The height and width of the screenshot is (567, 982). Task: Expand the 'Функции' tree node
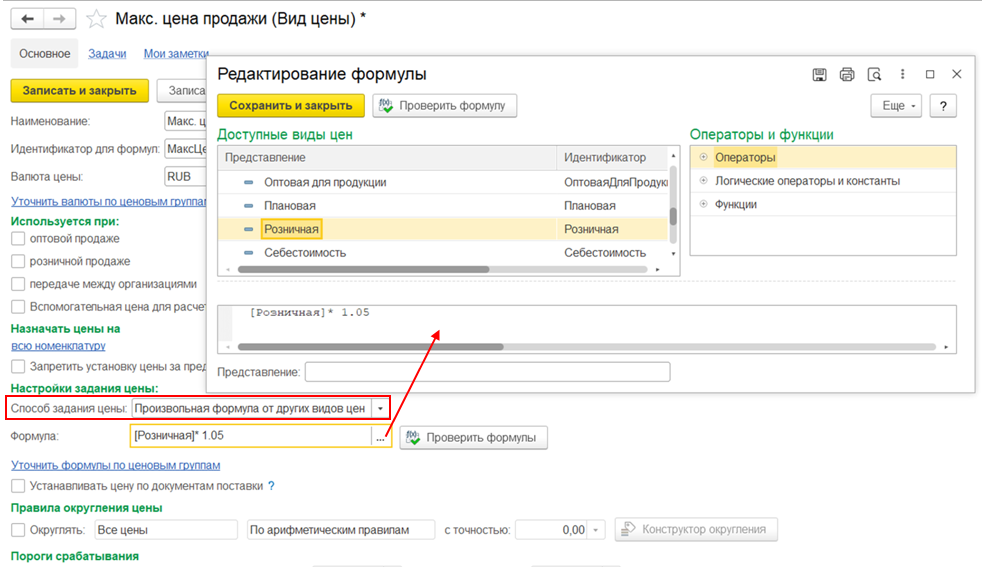click(x=704, y=204)
